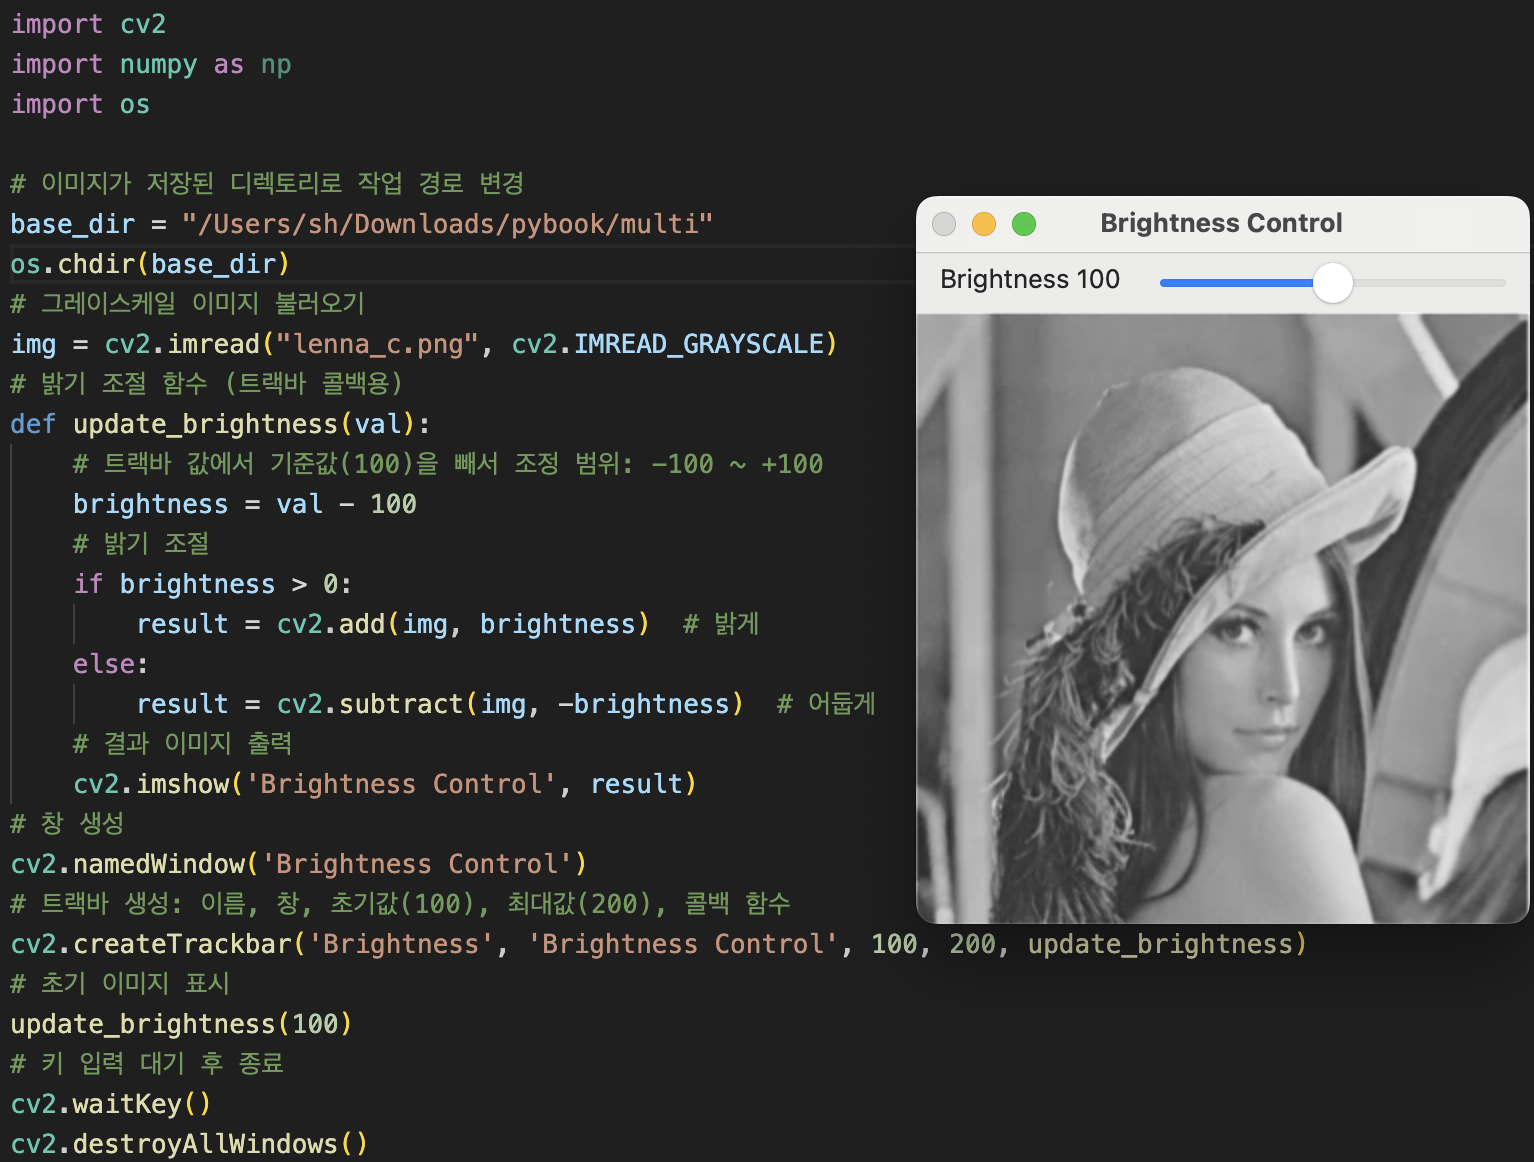
Task: Click the 'brightness = val - 100' line
Action: (245, 504)
